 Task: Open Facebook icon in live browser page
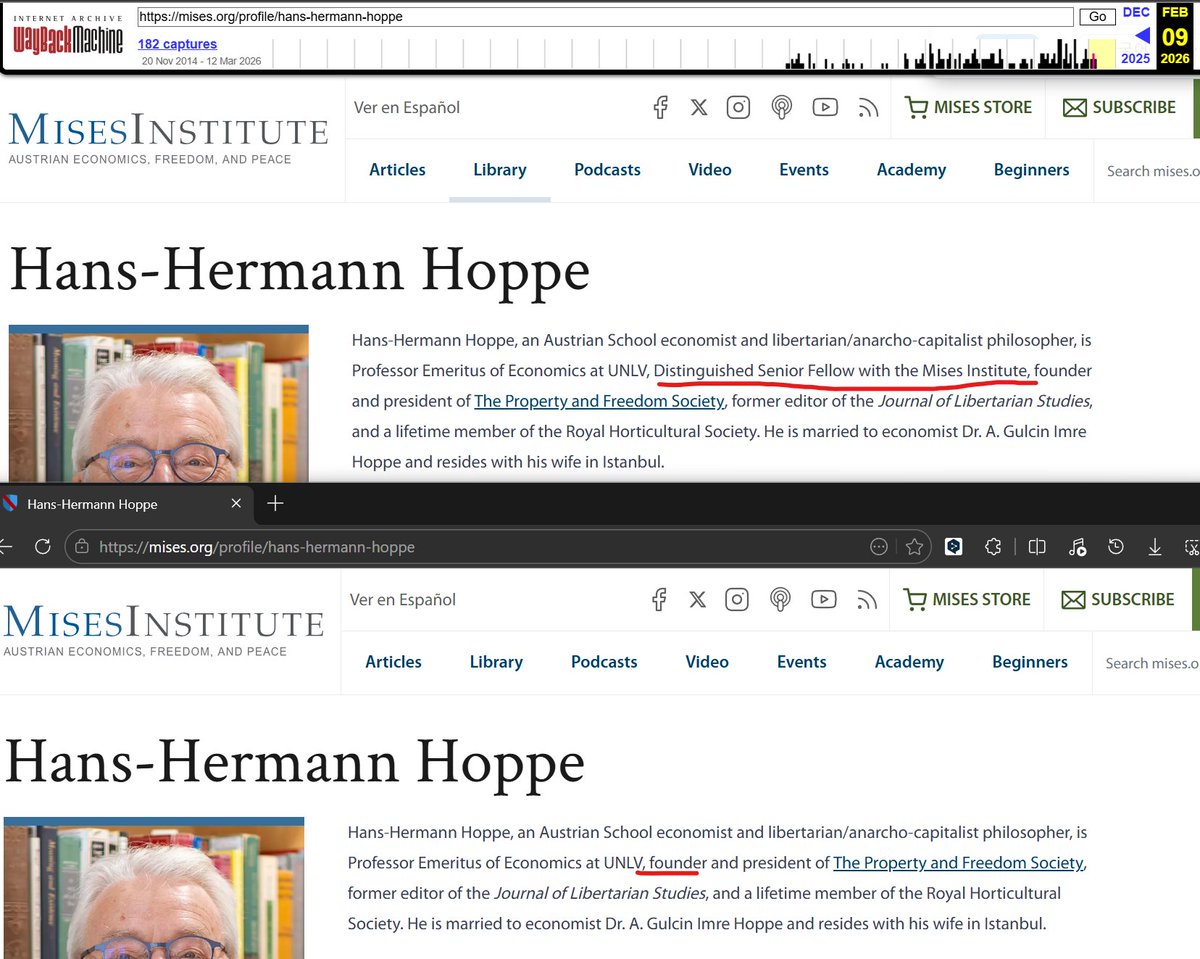[x=658, y=599]
